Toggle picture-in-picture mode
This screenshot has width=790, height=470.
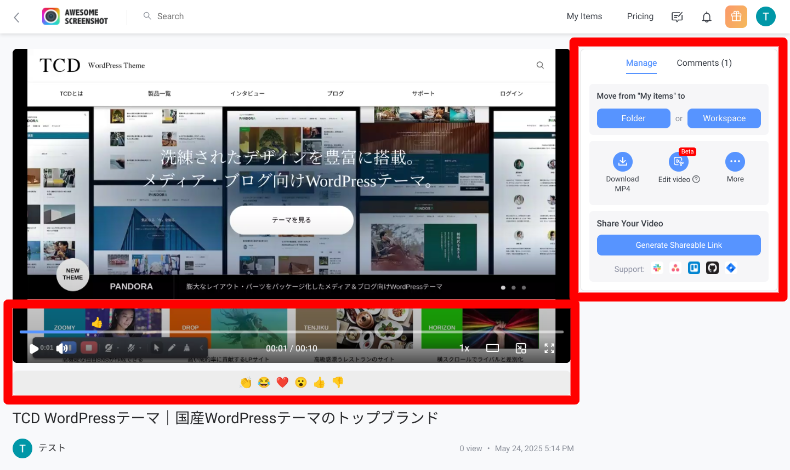(x=520, y=348)
